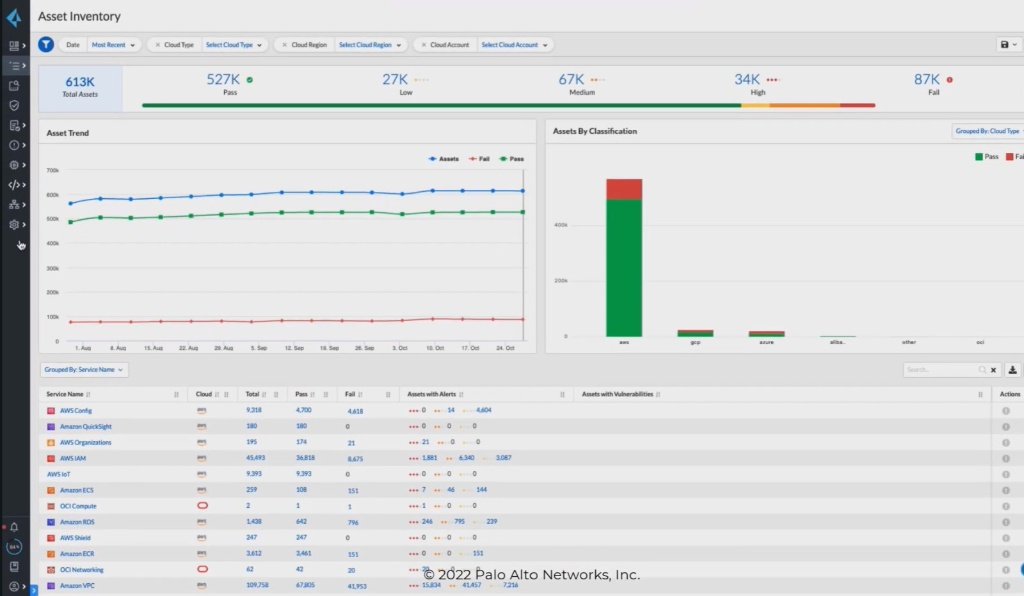
Task: Open the Dashboard sidebar icon
Action: (x=14, y=46)
